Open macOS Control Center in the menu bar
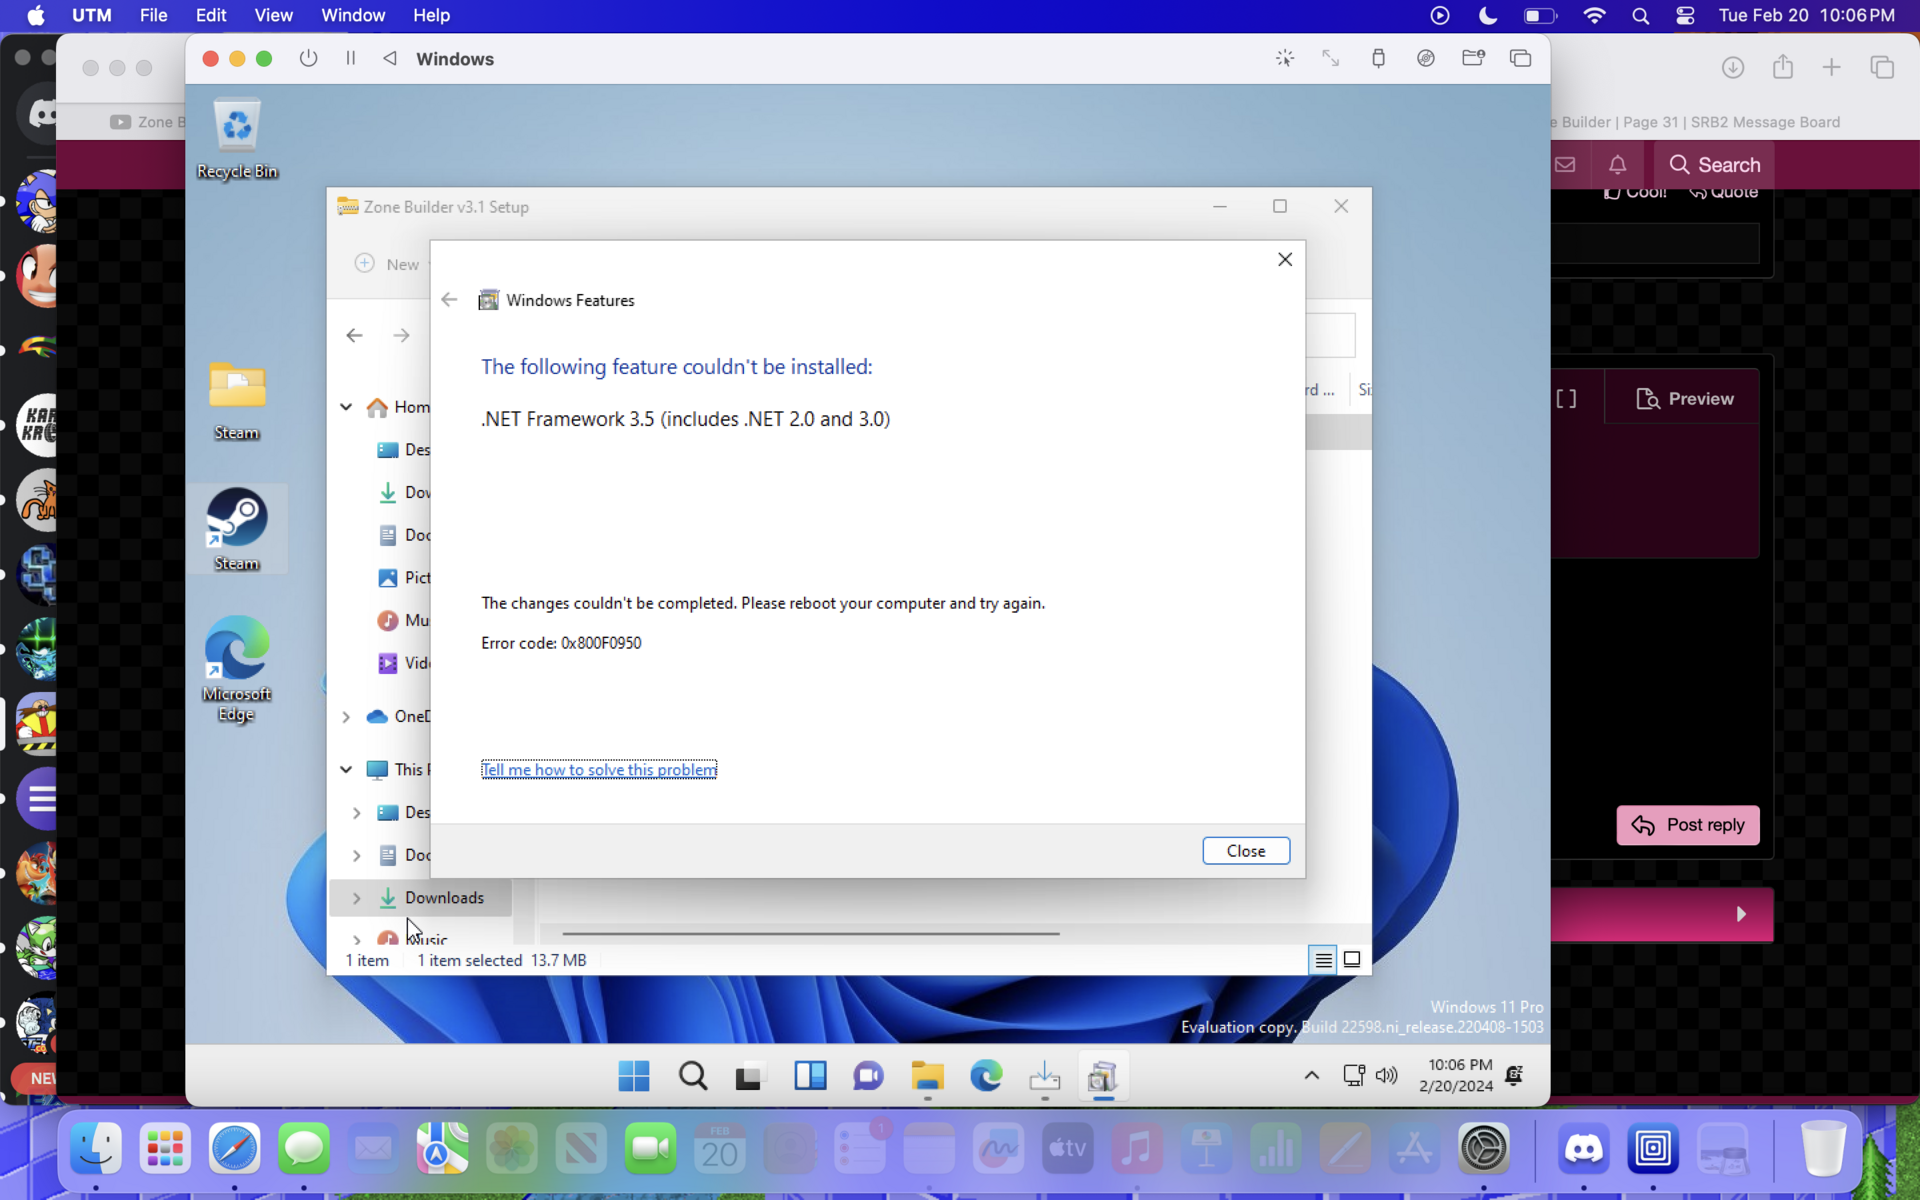Viewport: 1920px width, 1200px height. (x=1685, y=15)
